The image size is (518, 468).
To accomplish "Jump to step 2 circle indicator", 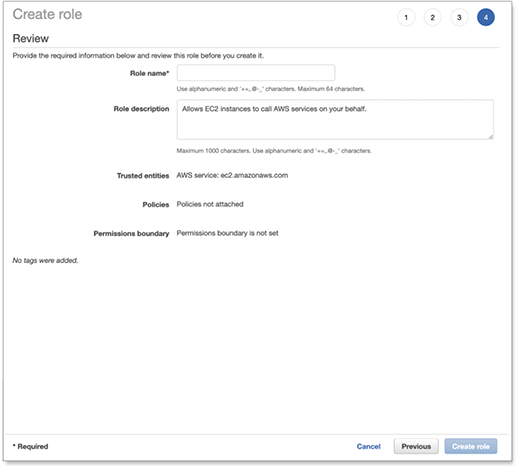I will click(x=433, y=17).
